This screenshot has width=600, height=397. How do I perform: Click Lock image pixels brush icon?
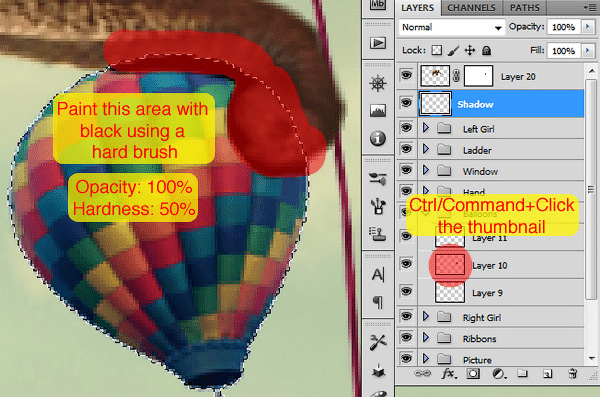453,50
